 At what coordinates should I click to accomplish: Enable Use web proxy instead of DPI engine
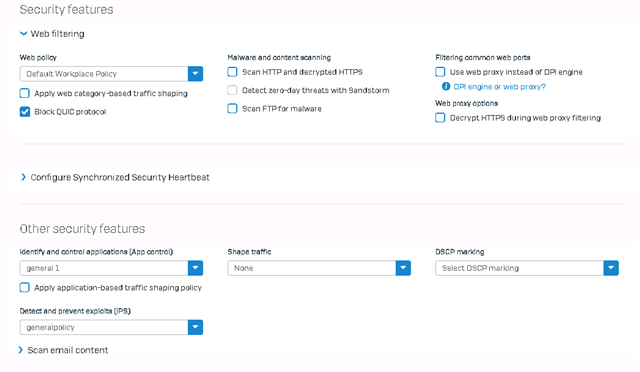pos(440,72)
